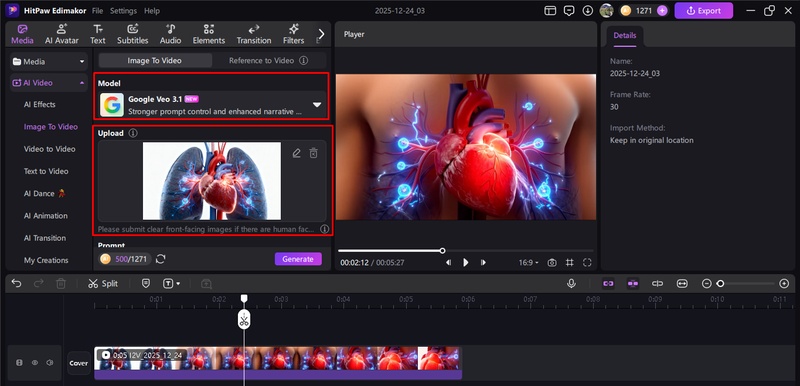Viewport: 800px width, 386px height.
Task: Click the Export button
Action: (704, 11)
